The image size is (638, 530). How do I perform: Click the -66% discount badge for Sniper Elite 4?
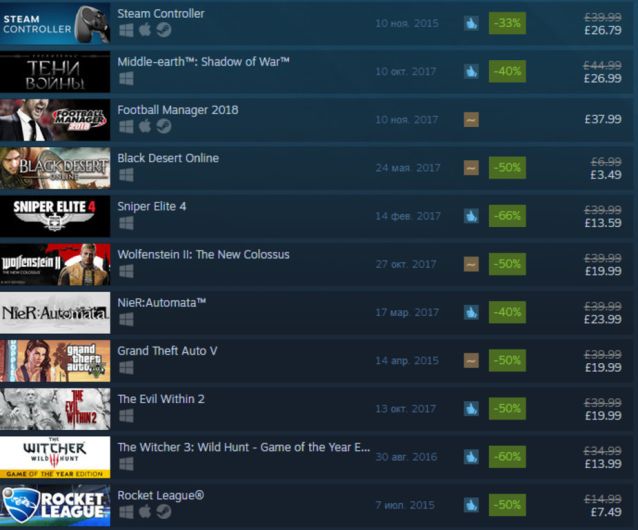pyautogui.click(x=507, y=216)
